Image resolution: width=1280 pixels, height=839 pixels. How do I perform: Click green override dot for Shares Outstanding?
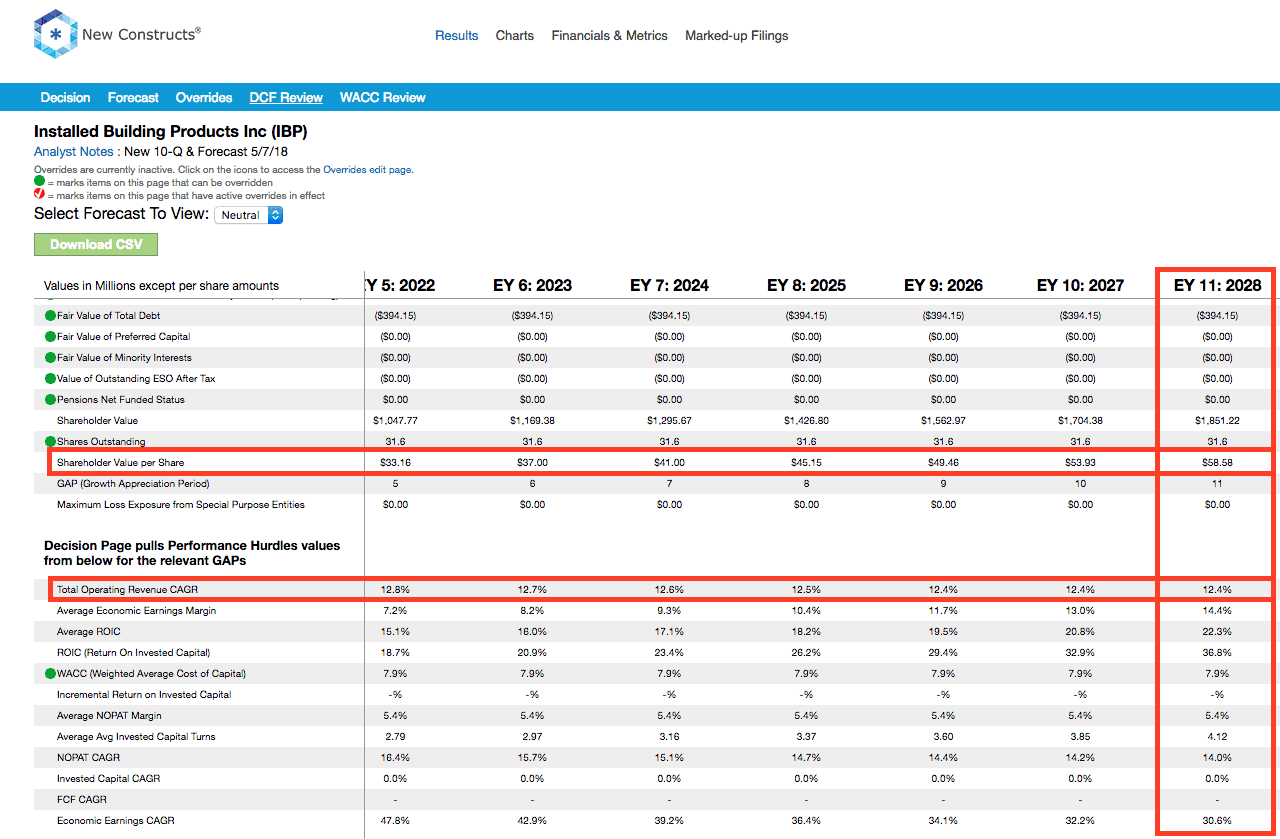pyautogui.click(x=50, y=441)
